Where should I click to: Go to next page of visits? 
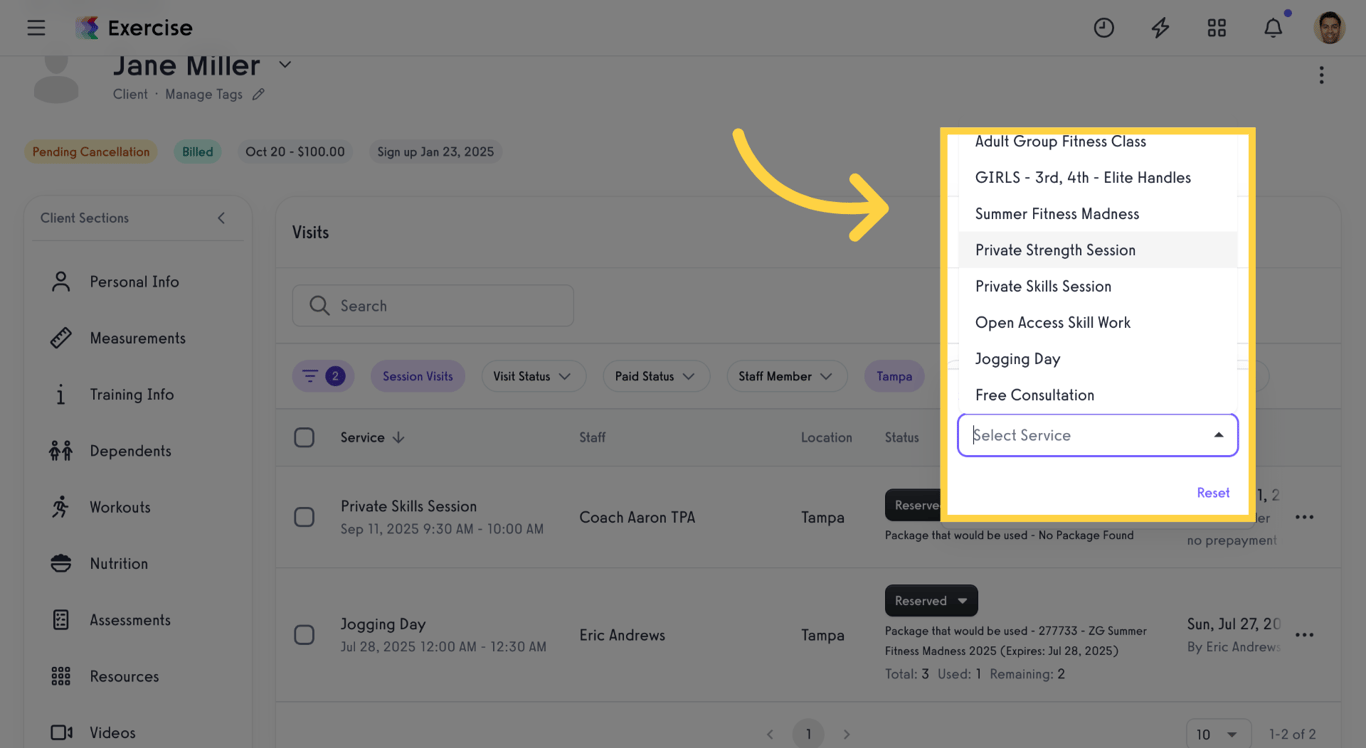pos(846,734)
